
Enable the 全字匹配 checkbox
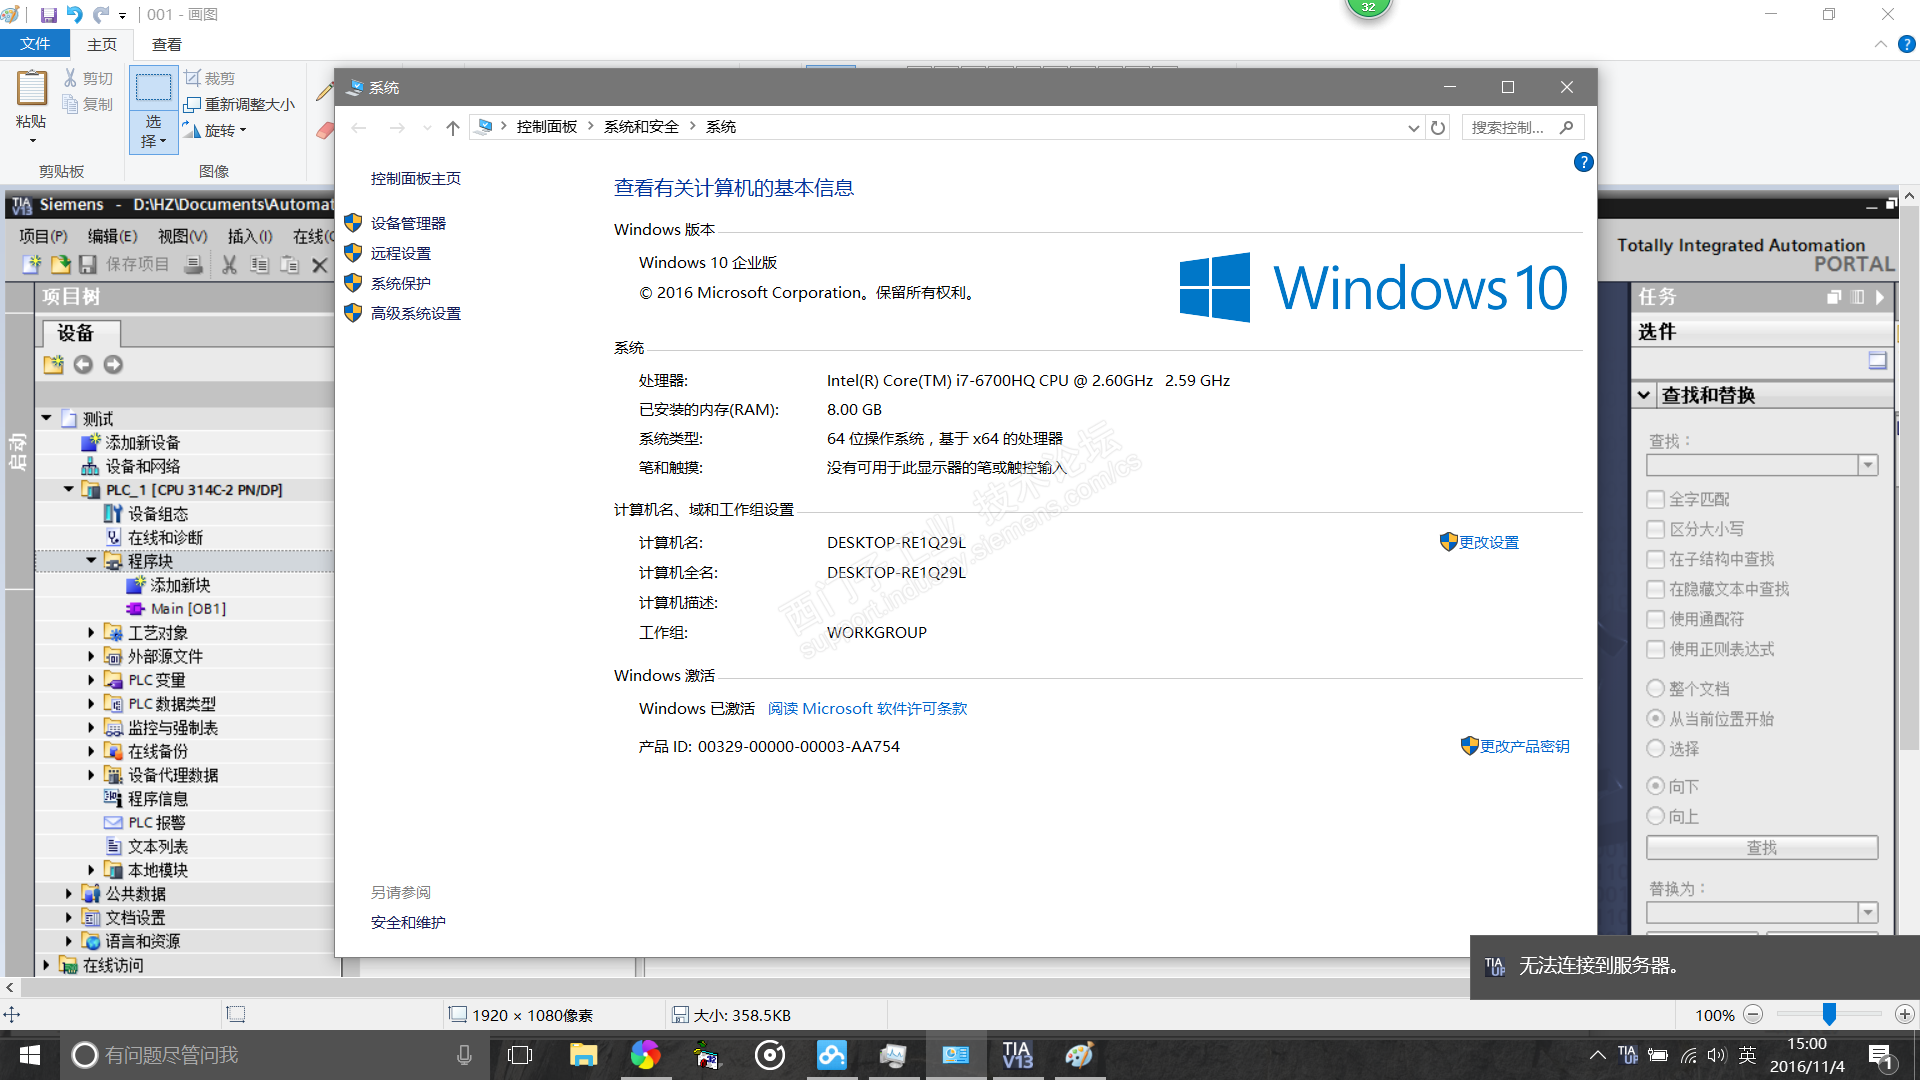pyautogui.click(x=1656, y=499)
